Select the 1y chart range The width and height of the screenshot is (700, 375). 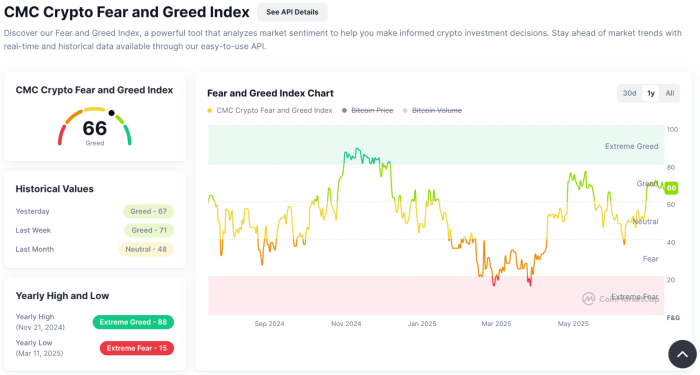tap(651, 93)
